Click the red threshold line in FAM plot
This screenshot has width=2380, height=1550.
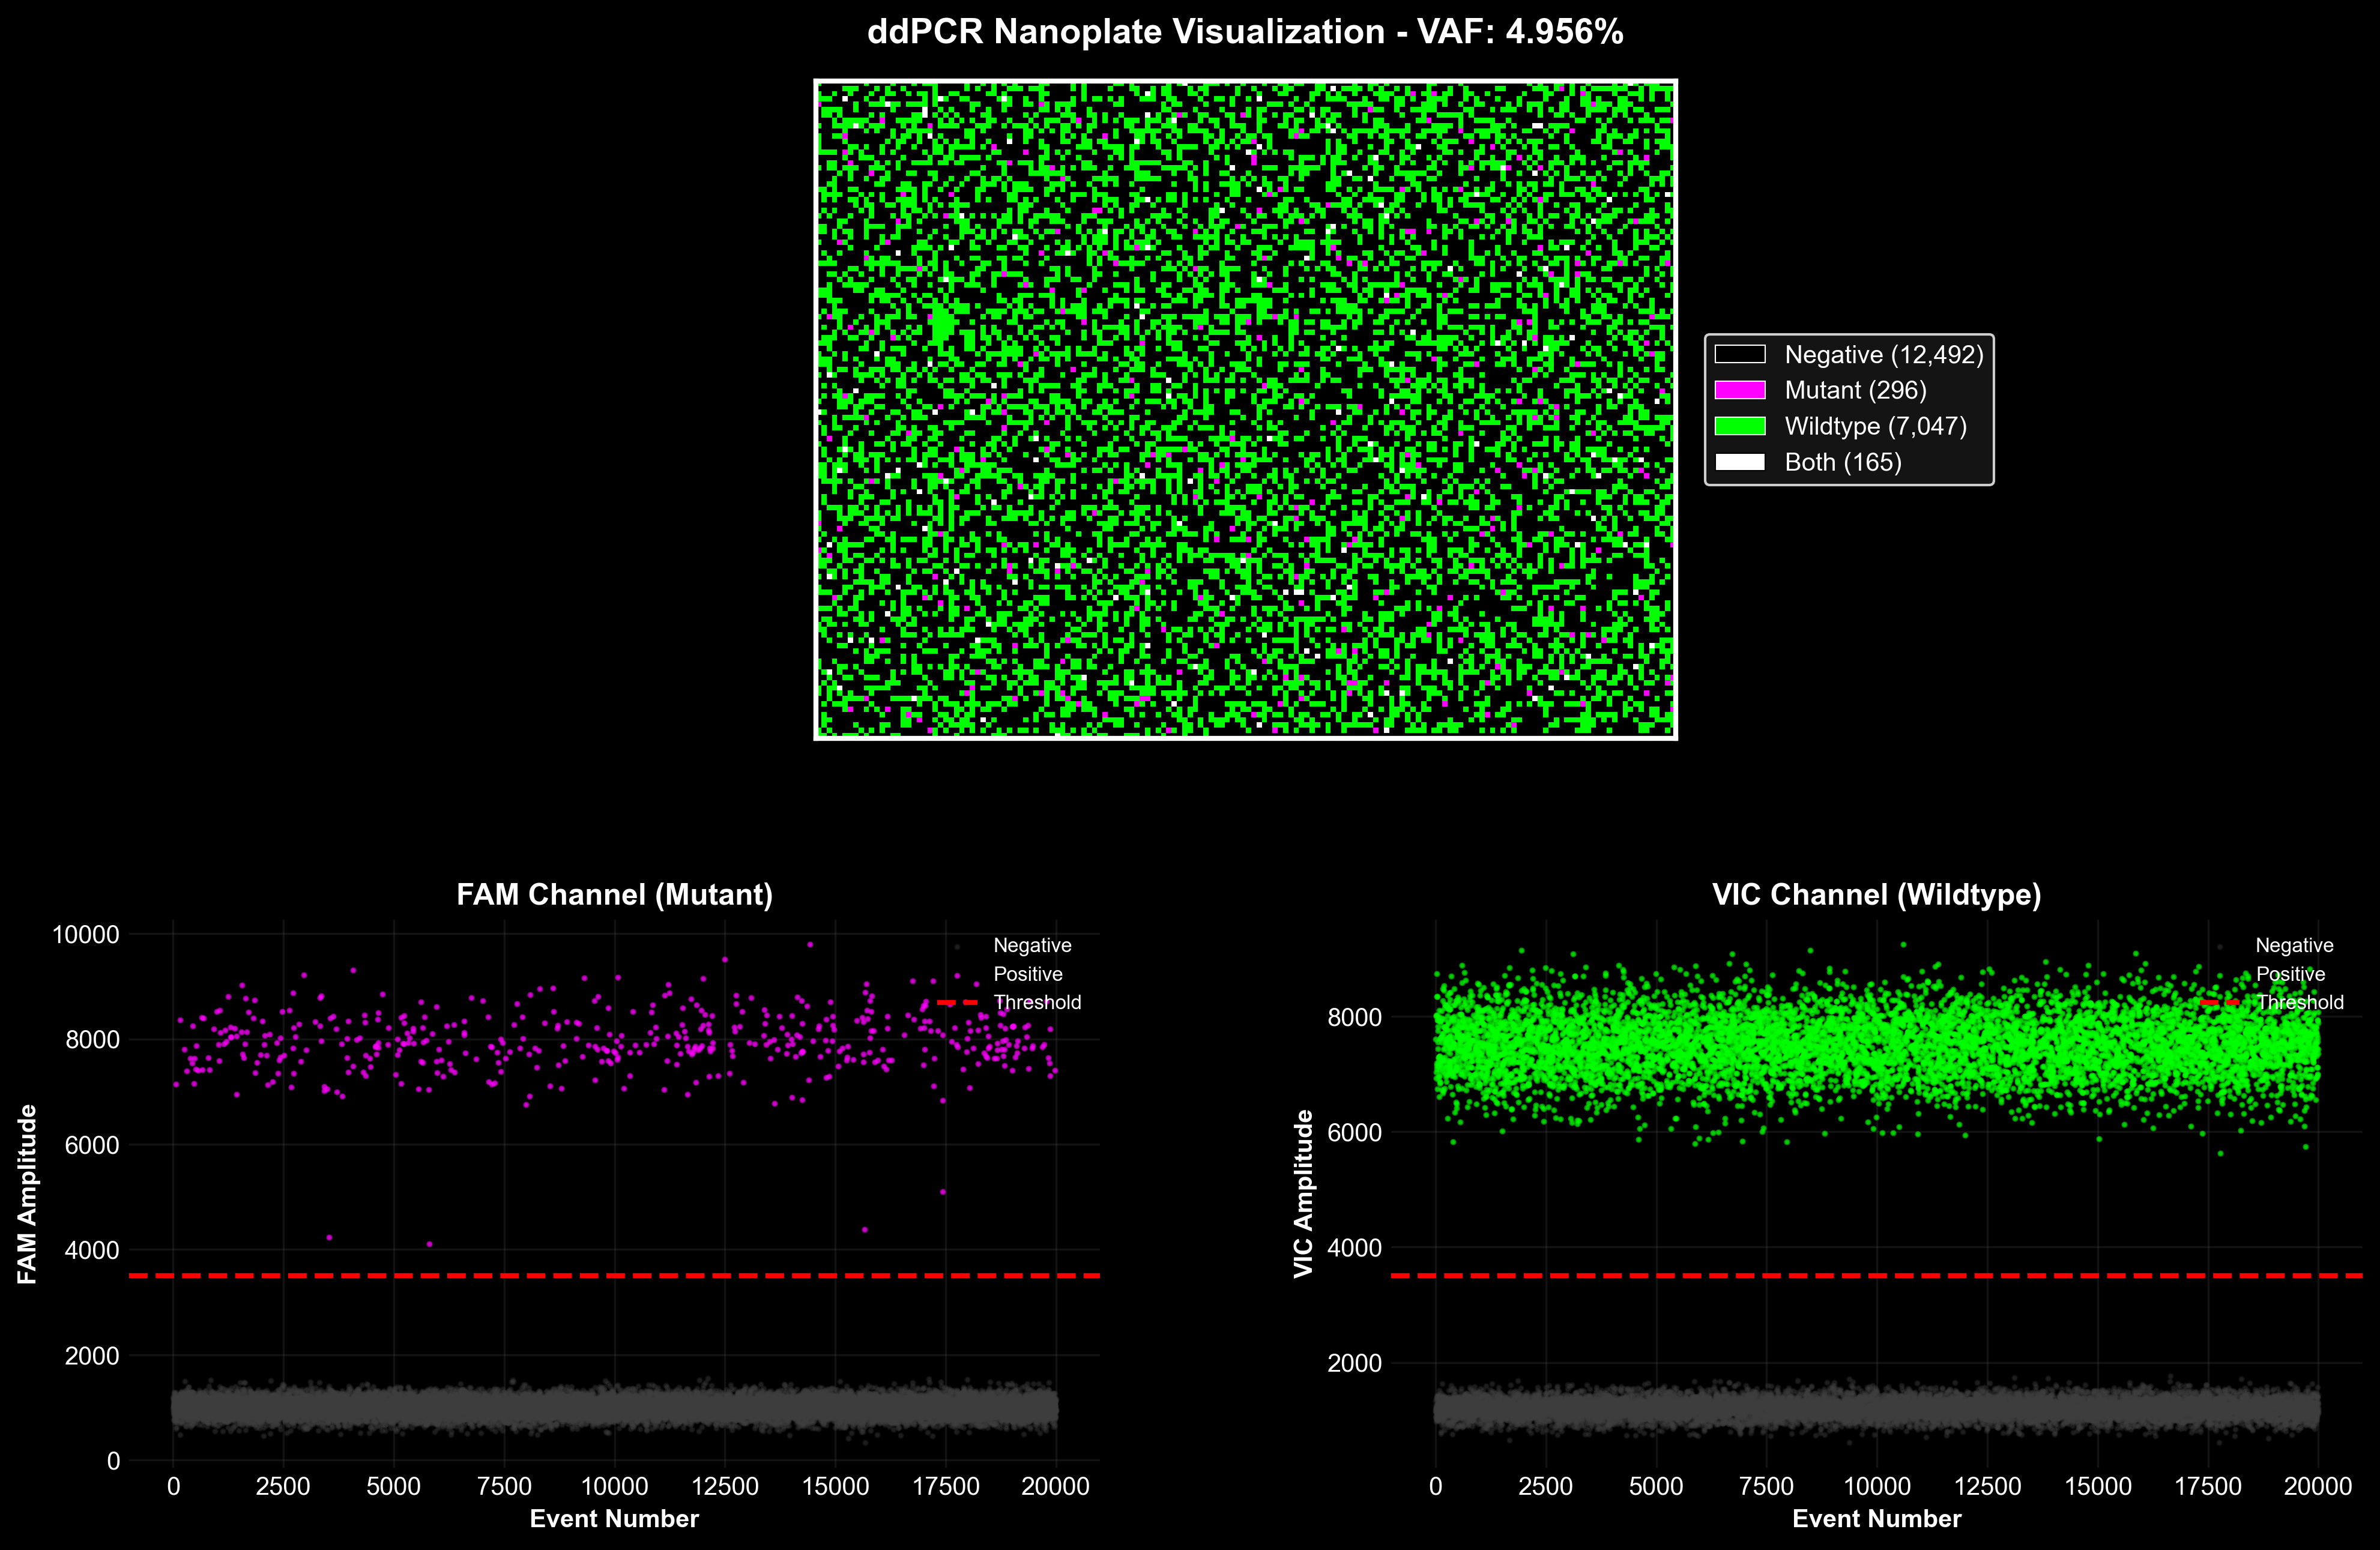615,1276
